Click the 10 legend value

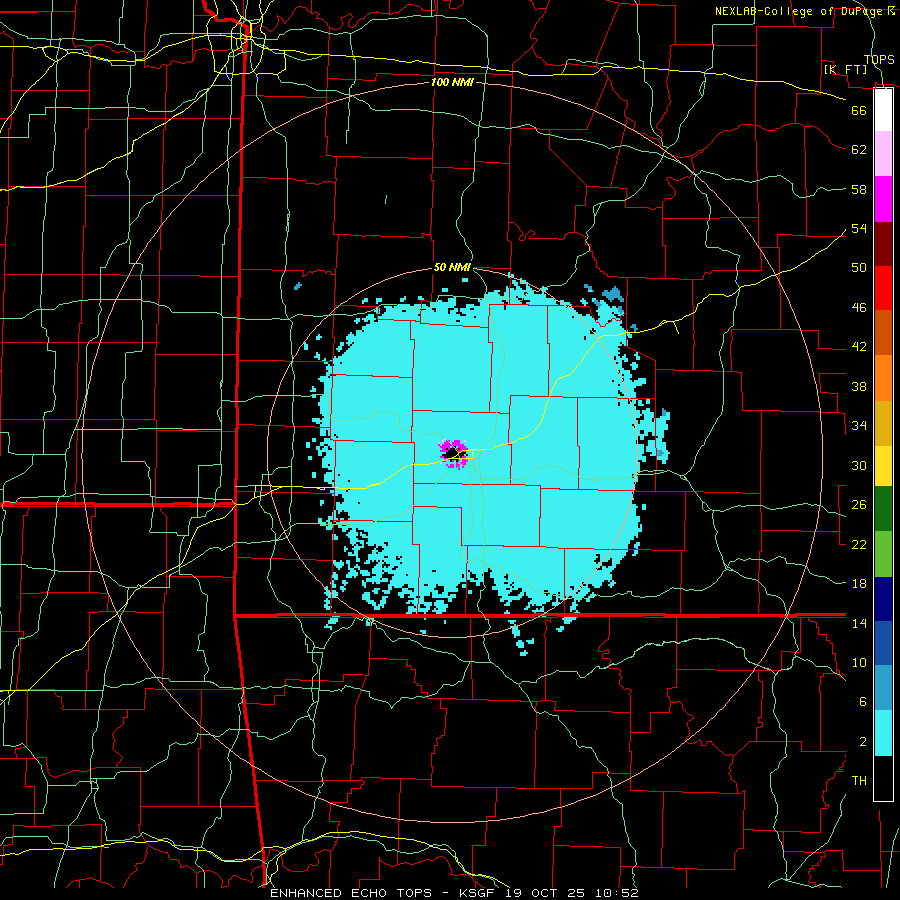click(x=859, y=662)
